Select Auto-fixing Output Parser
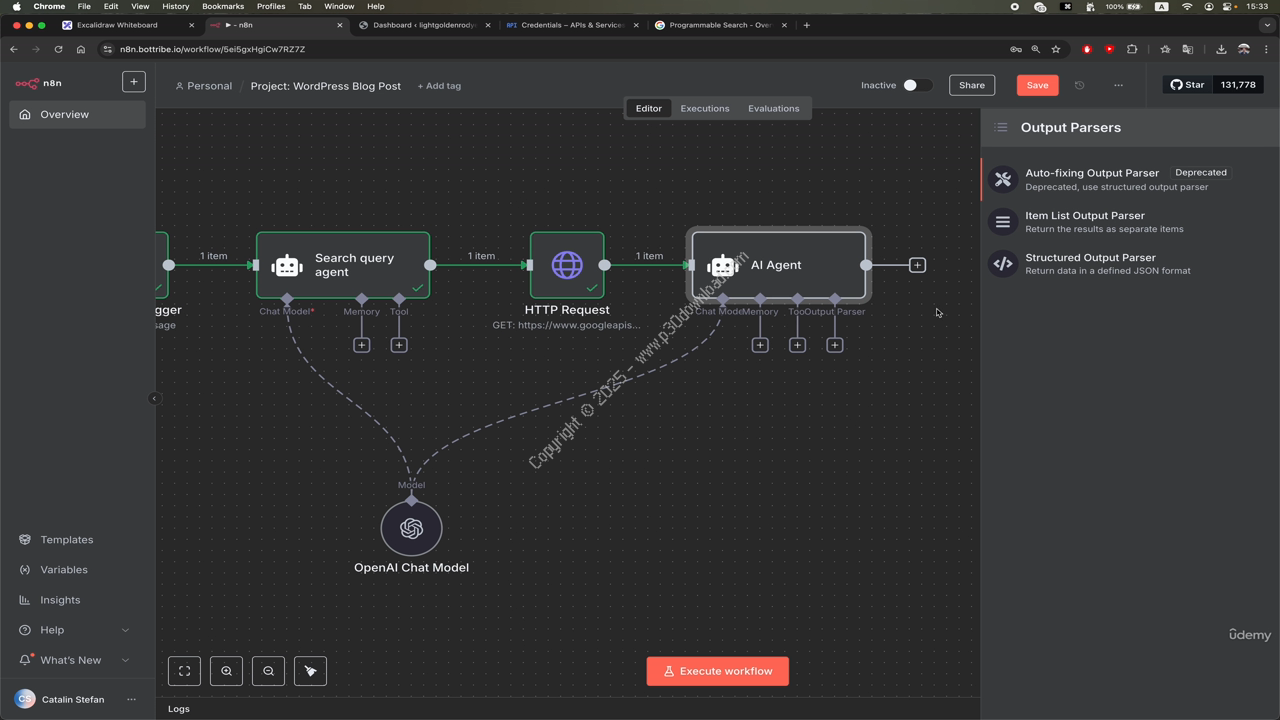Viewport: 1280px width, 720px height. [x=1130, y=179]
